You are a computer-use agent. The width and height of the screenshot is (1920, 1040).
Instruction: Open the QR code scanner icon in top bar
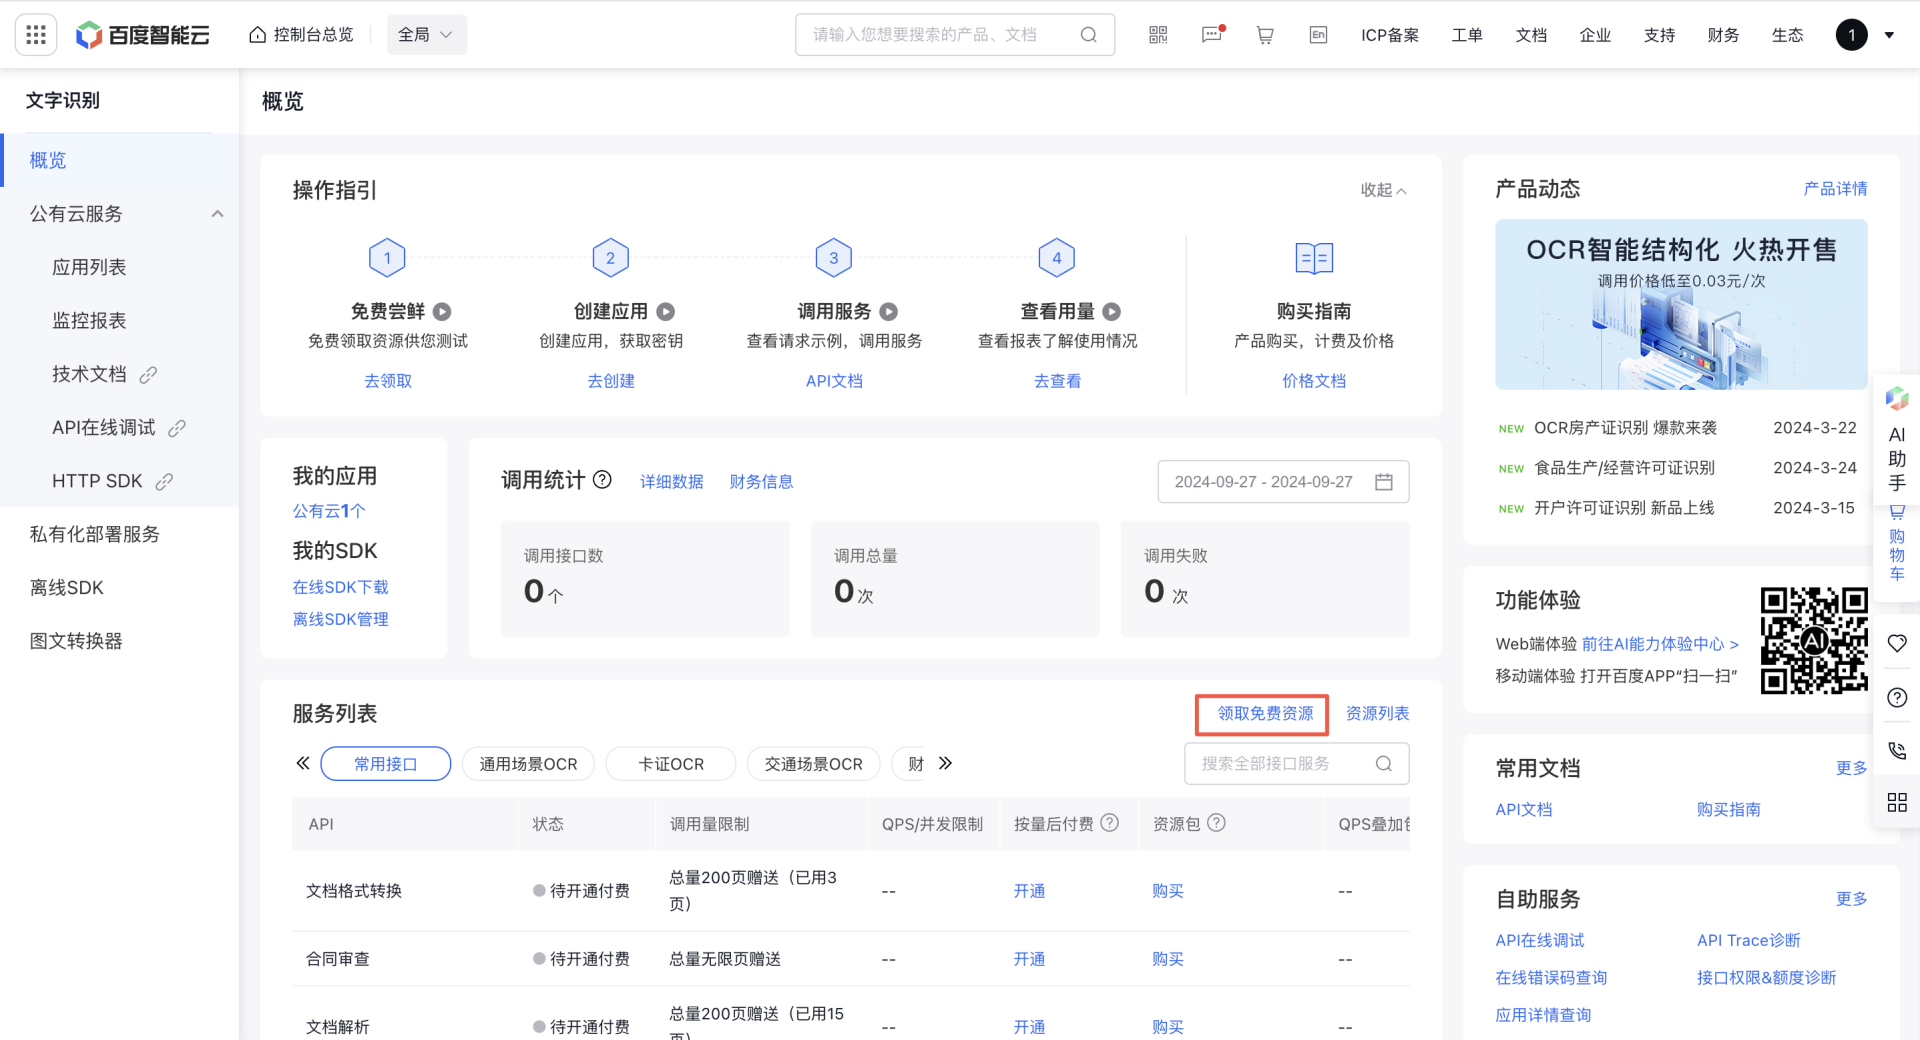pyautogui.click(x=1158, y=35)
